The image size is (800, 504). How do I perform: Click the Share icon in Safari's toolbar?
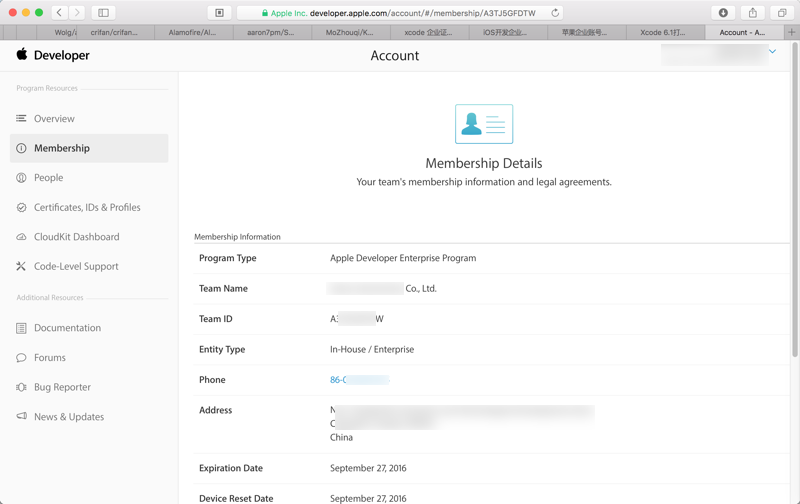(x=753, y=13)
